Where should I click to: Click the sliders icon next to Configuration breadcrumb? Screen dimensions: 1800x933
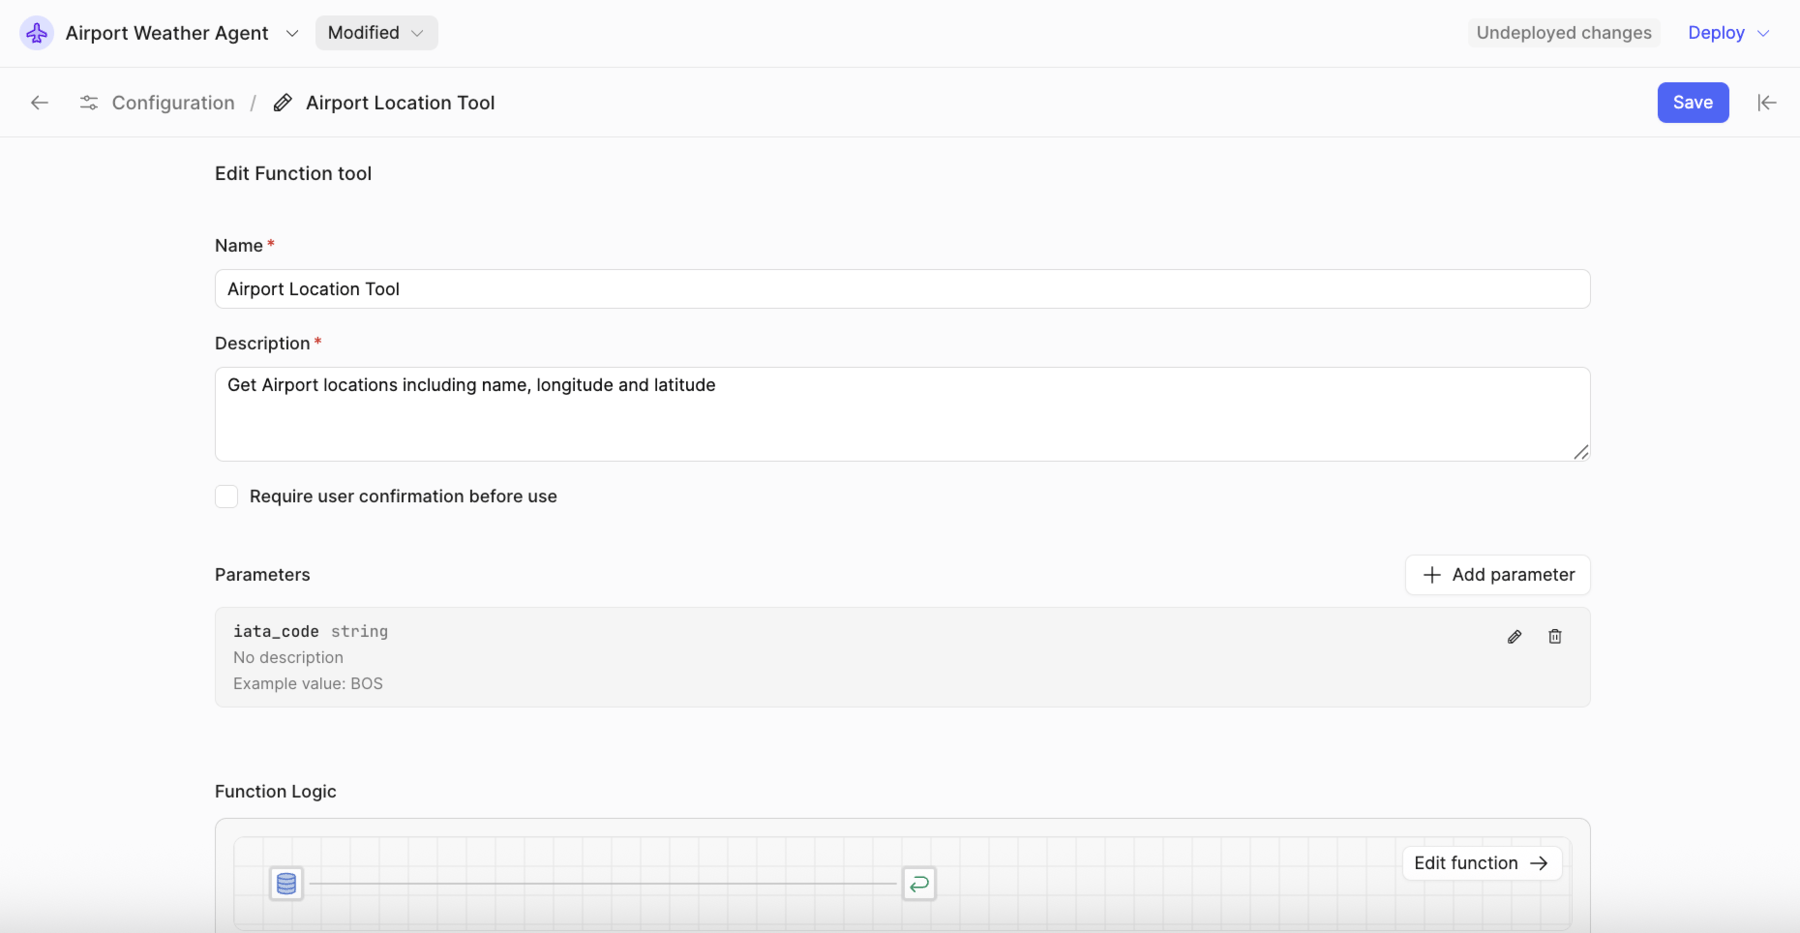[88, 102]
